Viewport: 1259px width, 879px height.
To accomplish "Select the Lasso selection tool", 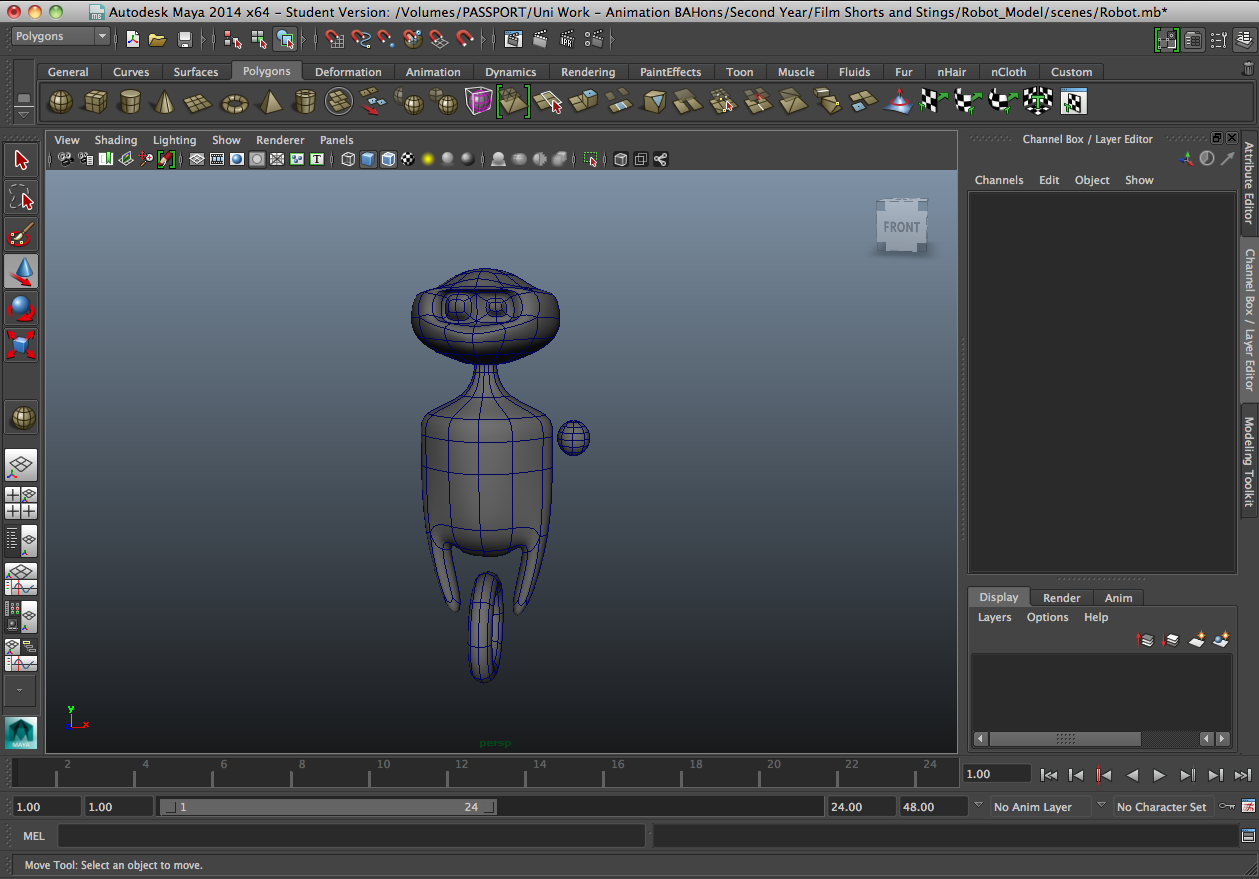I will click(20, 197).
